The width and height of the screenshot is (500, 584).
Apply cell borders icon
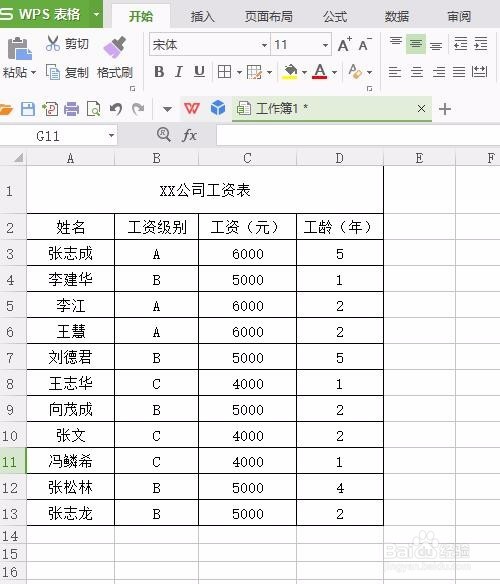coord(224,72)
